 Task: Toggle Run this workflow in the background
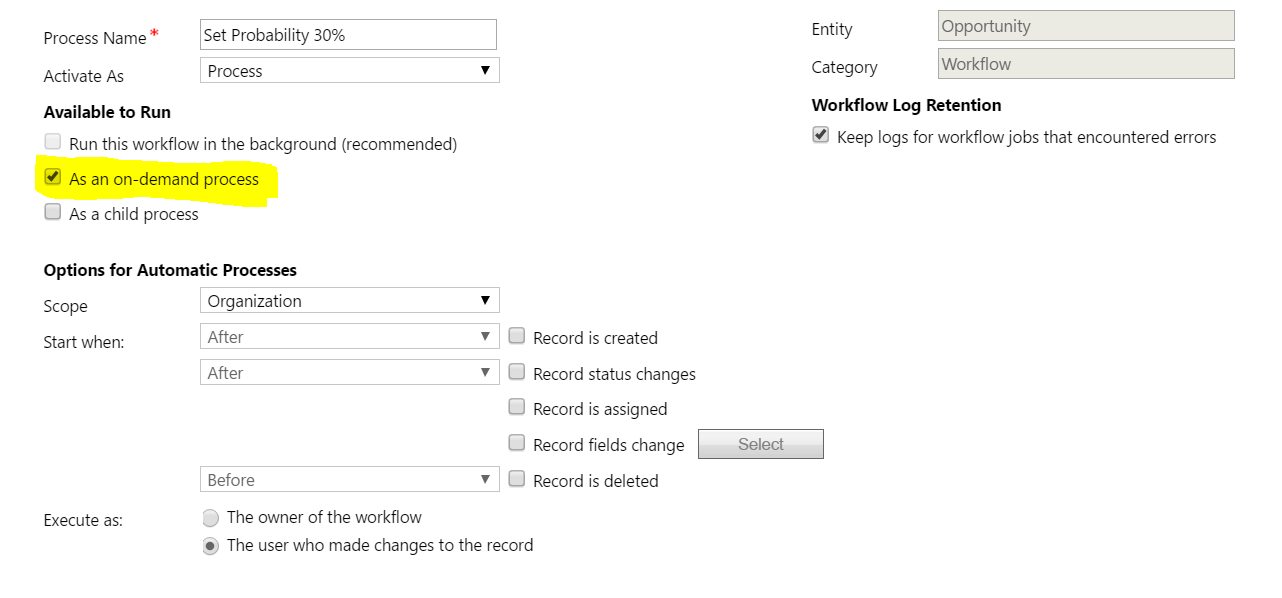pos(53,142)
